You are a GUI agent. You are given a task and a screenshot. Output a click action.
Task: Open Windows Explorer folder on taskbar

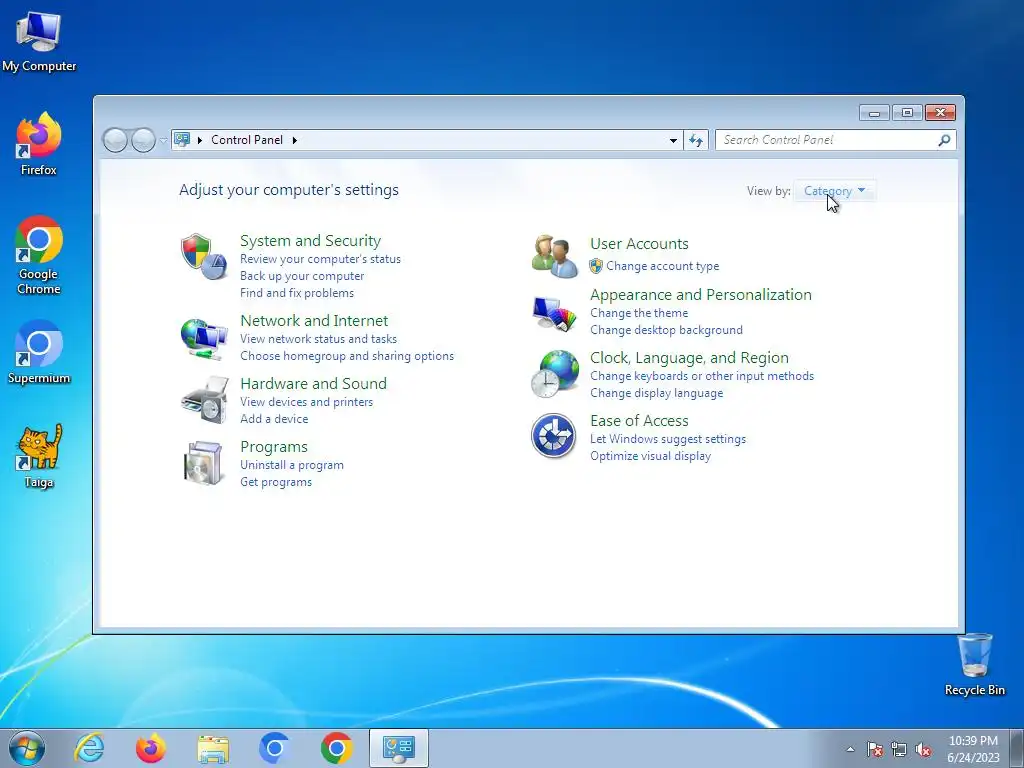point(213,748)
